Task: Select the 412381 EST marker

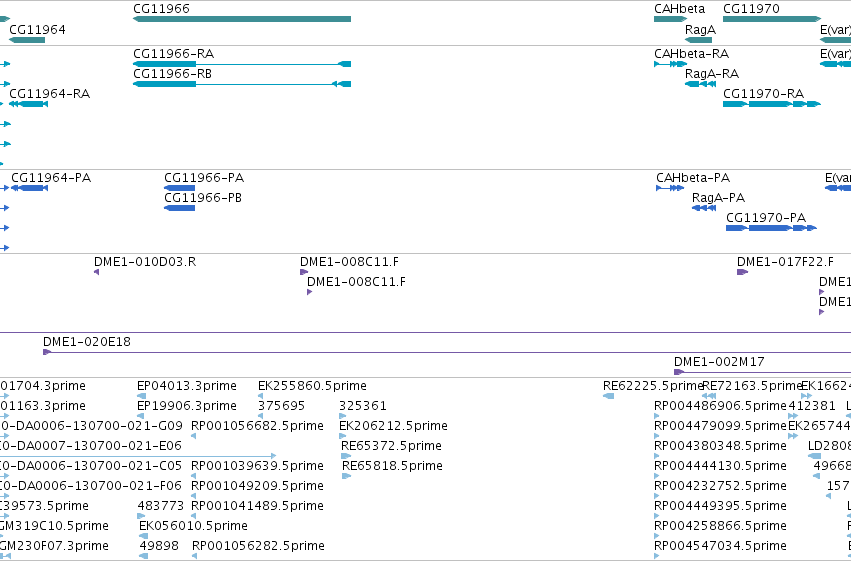Action: [793, 417]
